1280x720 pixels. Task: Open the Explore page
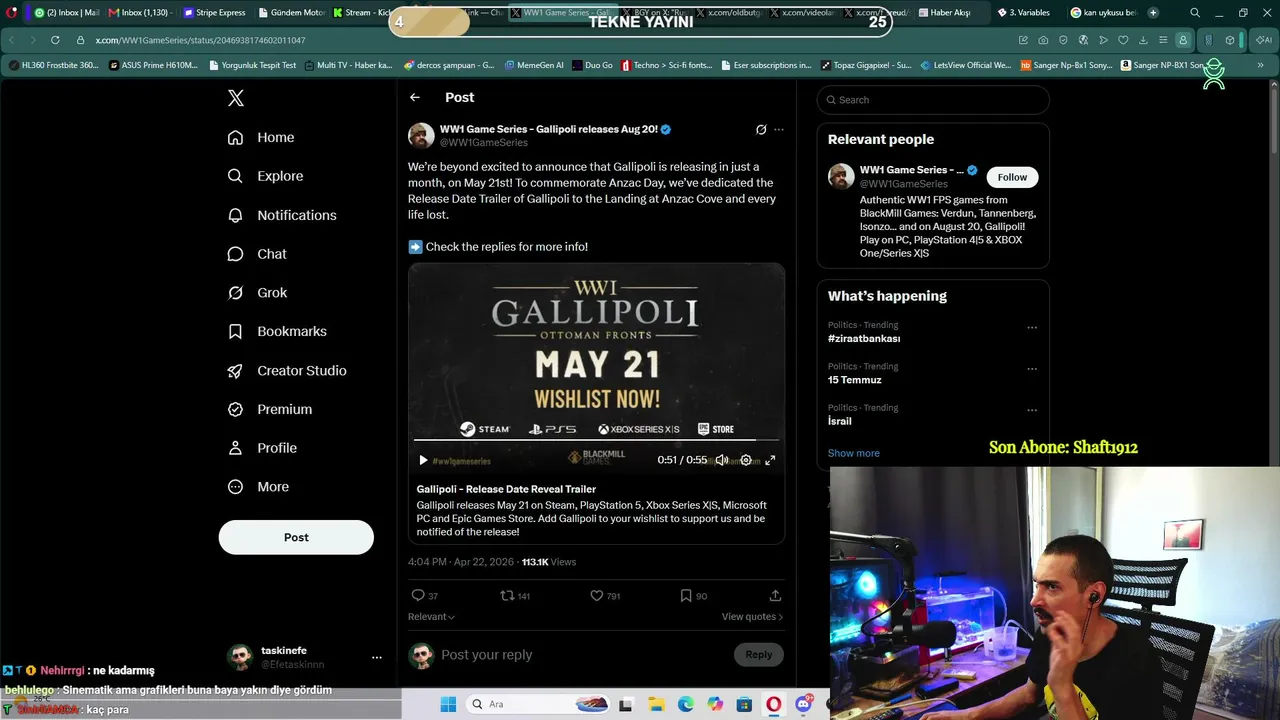tap(265, 176)
